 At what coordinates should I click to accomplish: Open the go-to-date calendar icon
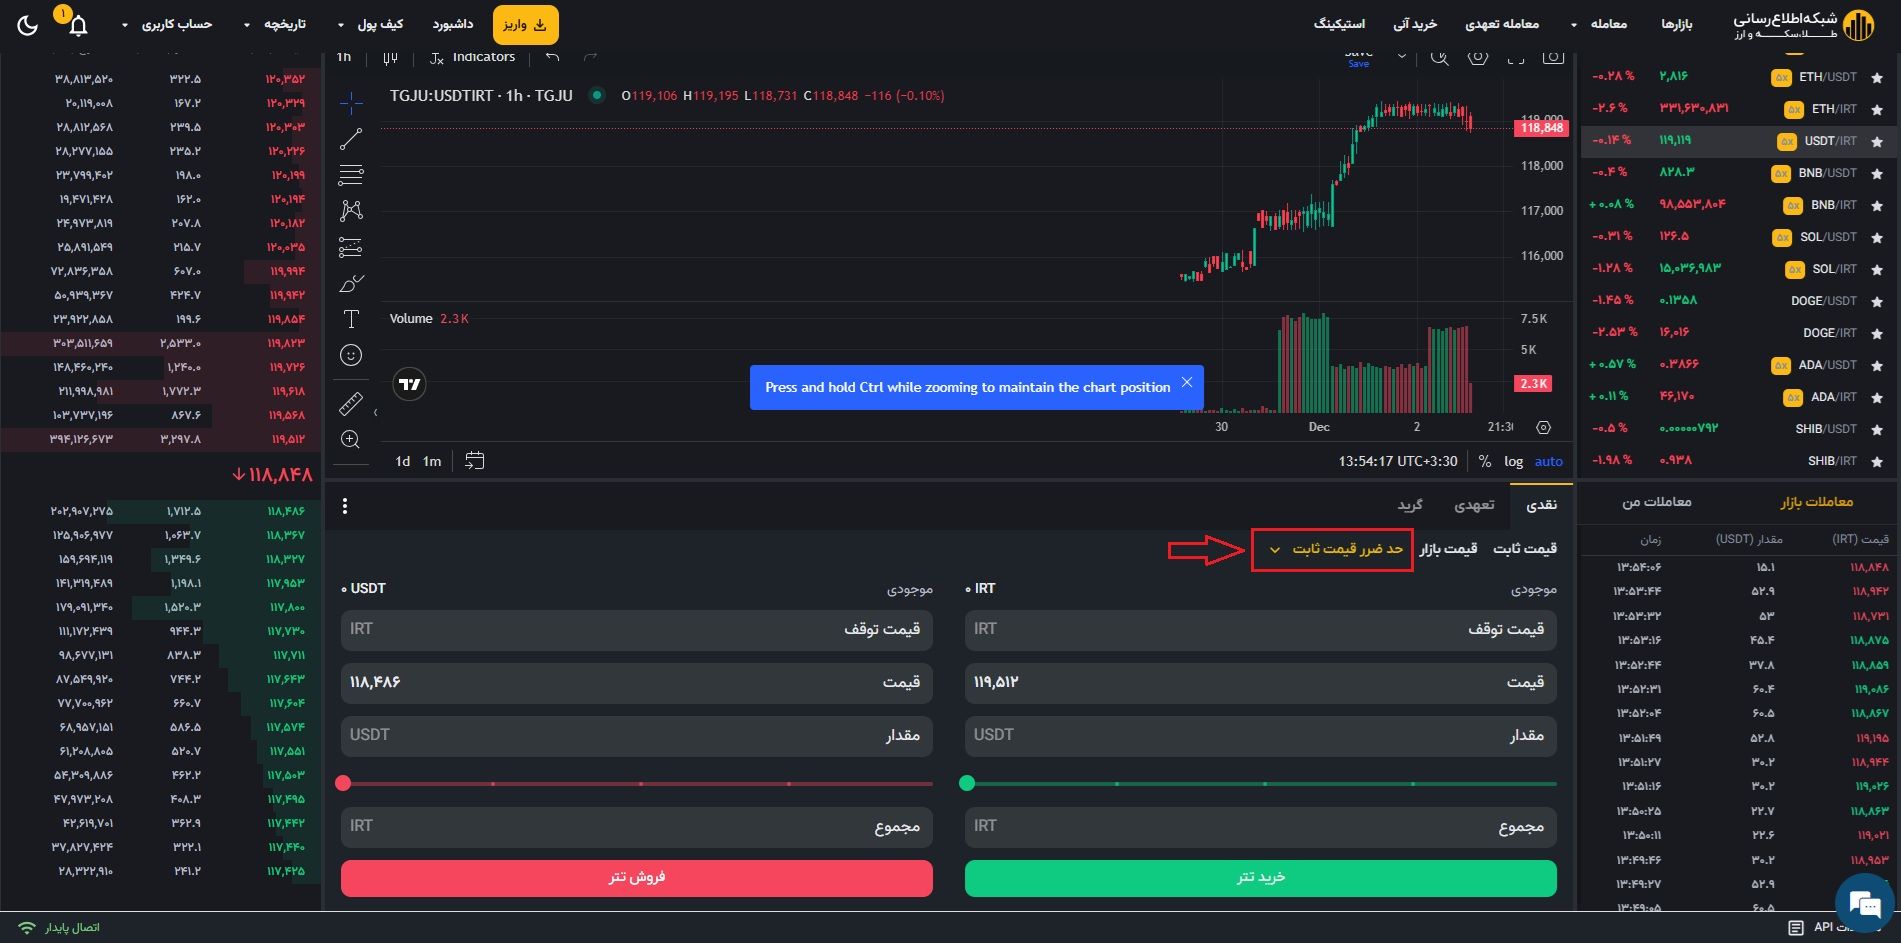click(475, 461)
